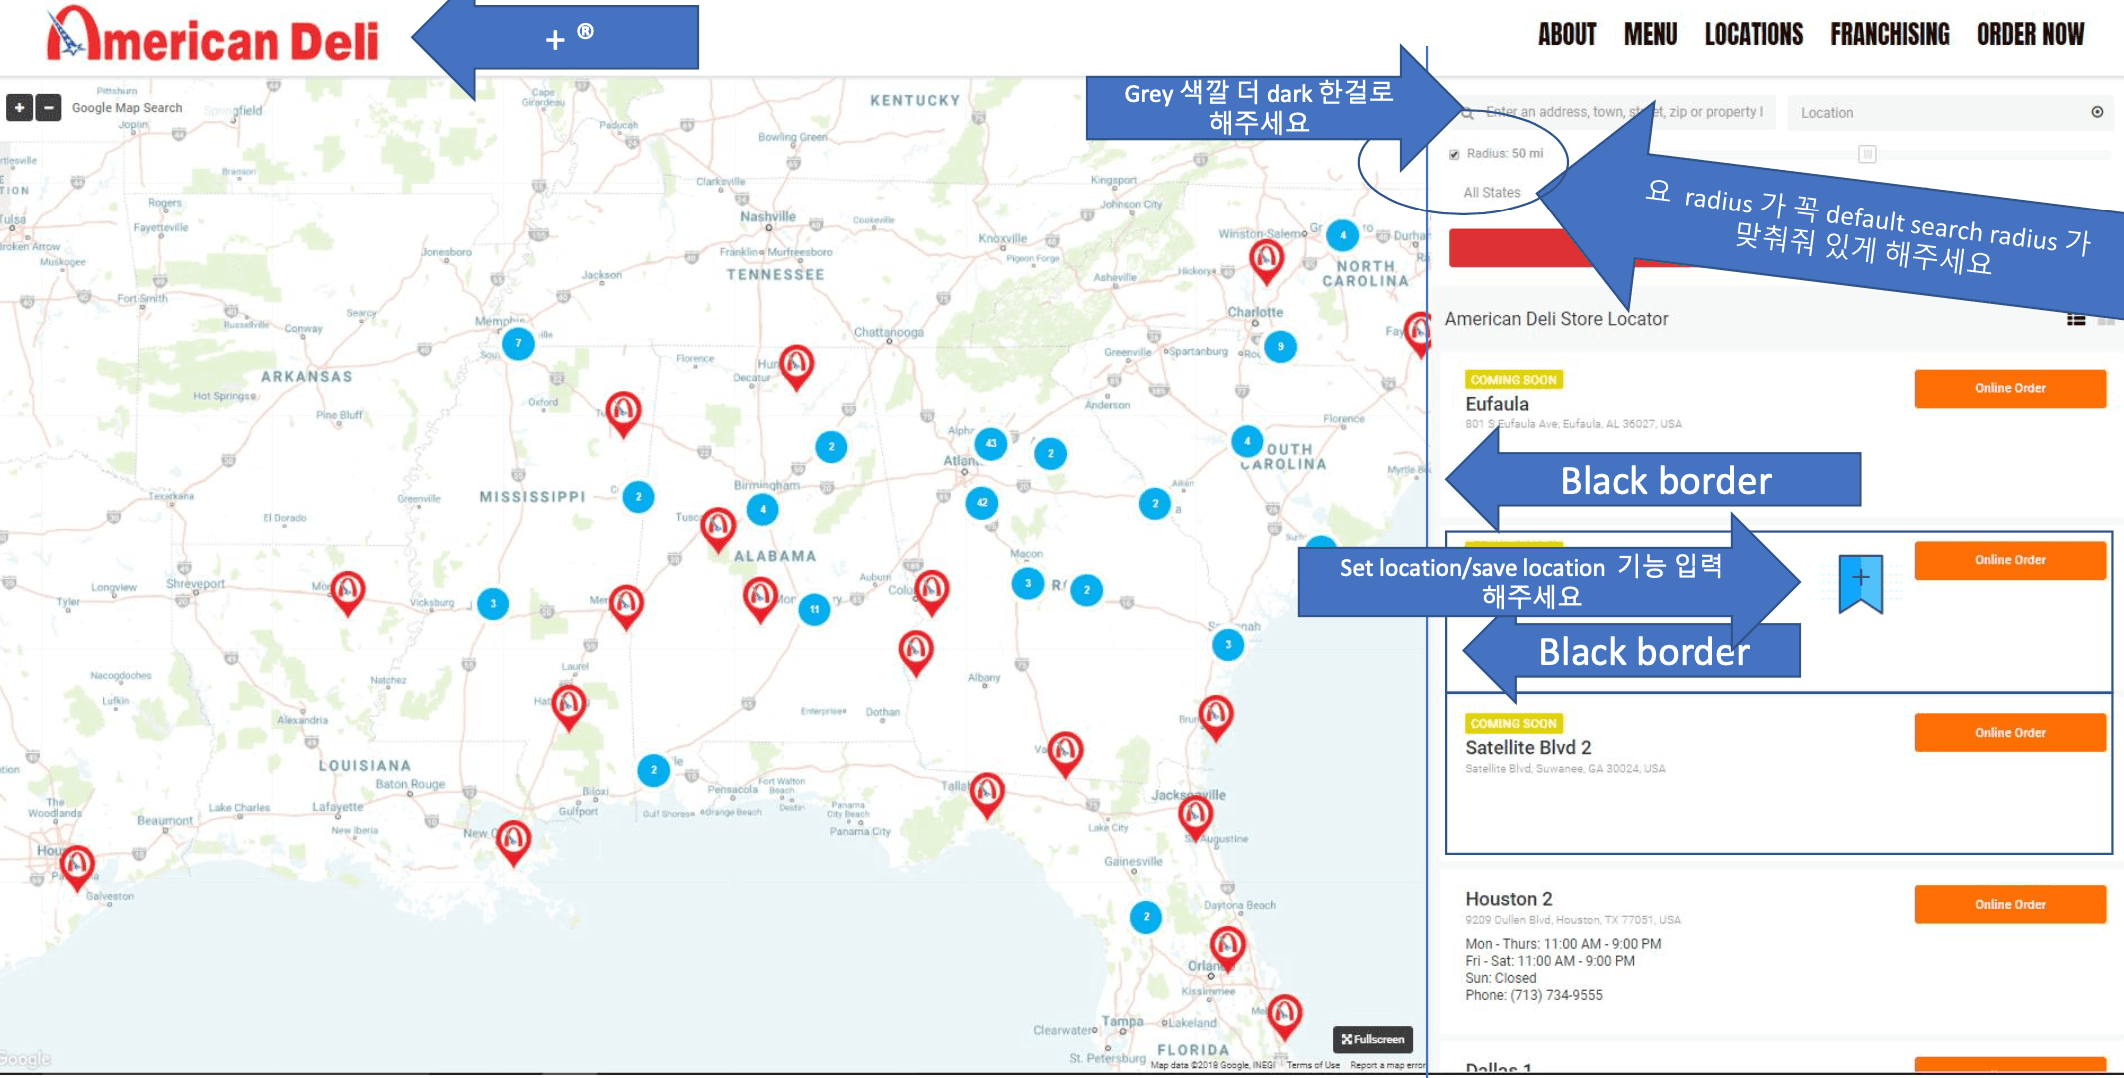Click the radius slider handle

1867,154
